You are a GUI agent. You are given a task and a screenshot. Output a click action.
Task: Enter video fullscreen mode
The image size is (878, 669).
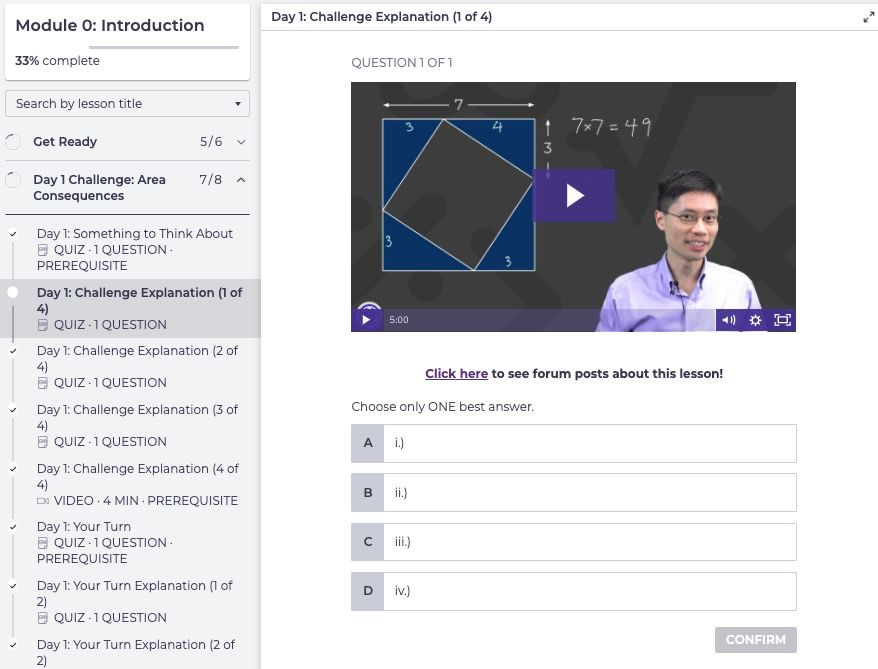pos(782,320)
